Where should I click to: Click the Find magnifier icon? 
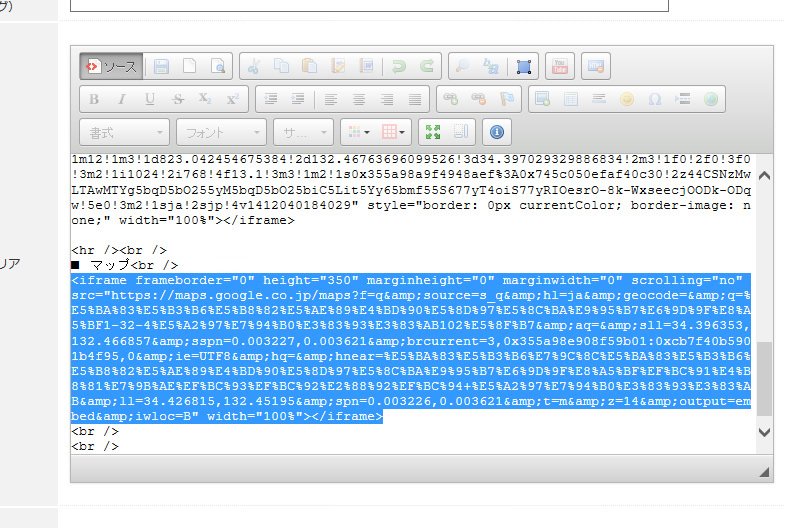[x=462, y=66]
